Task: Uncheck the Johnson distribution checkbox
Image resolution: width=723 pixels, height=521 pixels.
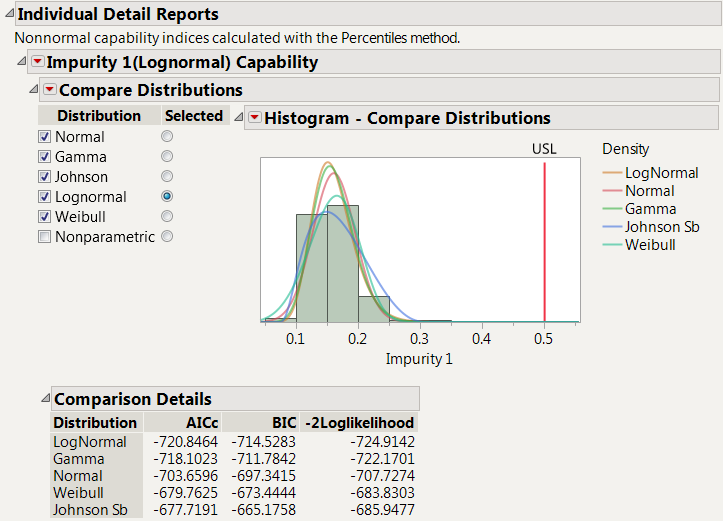Action: (44, 177)
